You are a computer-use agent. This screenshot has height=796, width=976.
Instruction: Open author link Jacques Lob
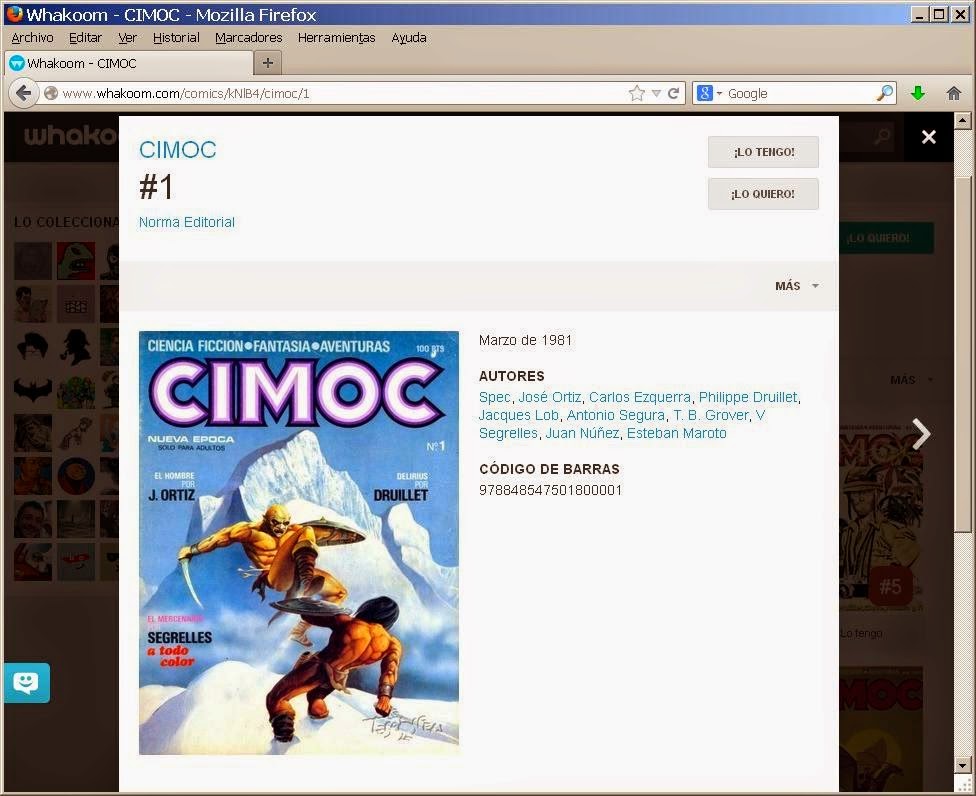tap(518, 415)
